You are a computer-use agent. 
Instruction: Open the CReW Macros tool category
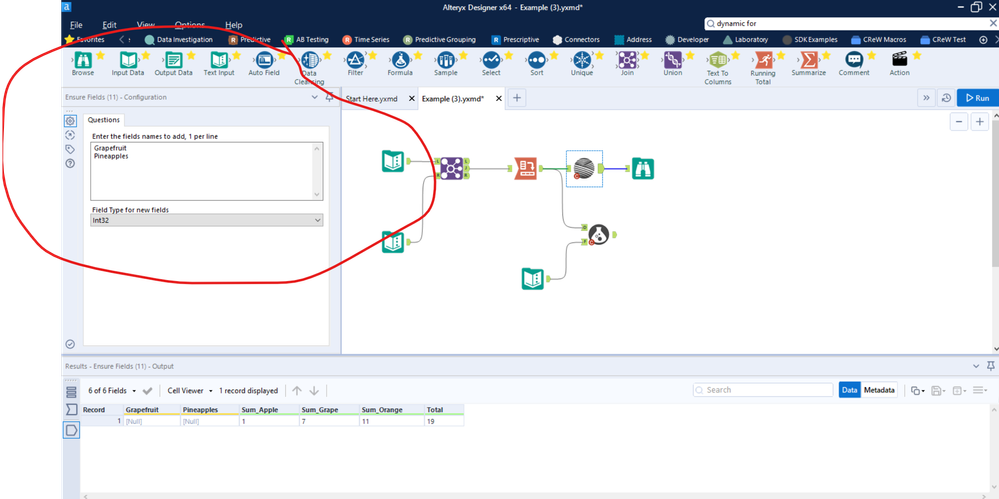[x=877, y=40]
